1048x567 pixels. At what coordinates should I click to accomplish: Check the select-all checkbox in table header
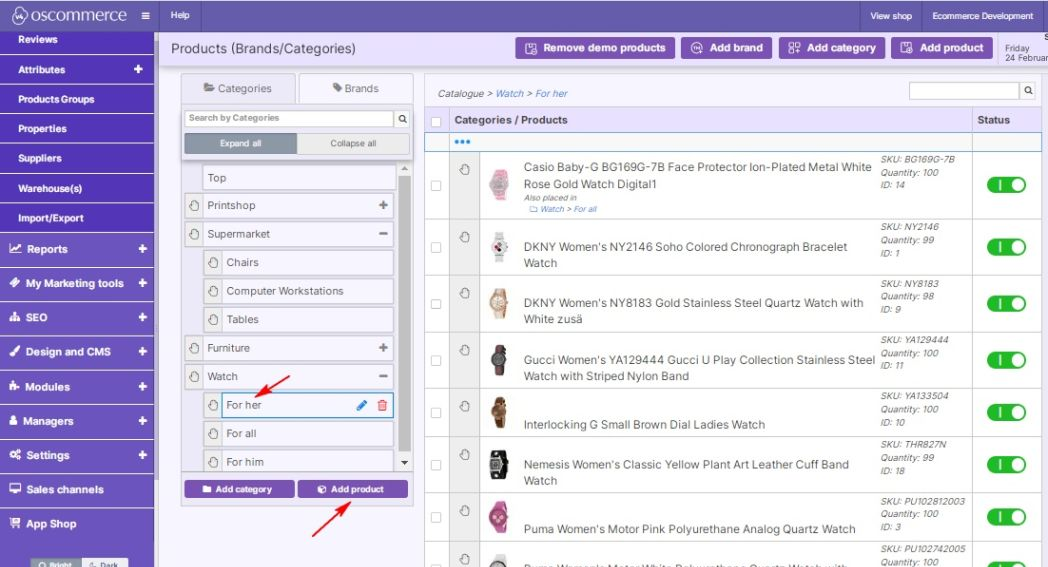click(x=436, y=122)
